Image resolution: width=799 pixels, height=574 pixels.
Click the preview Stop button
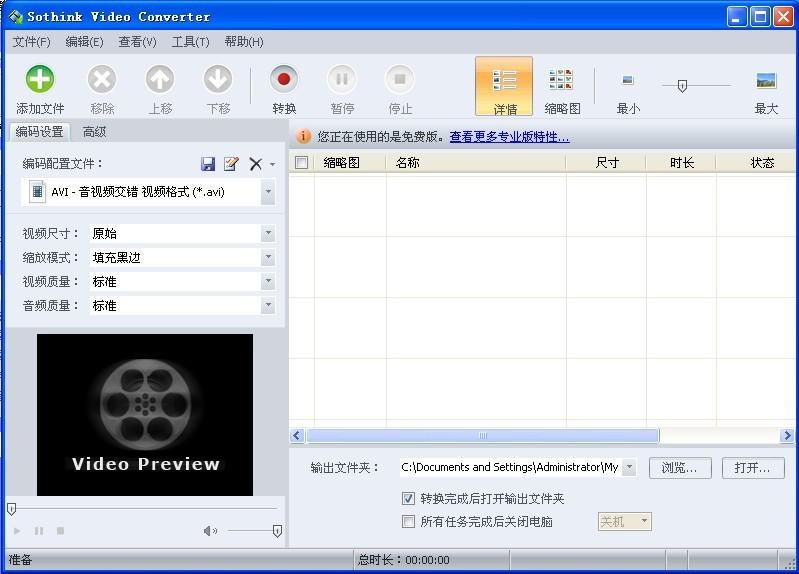(60, 531)
